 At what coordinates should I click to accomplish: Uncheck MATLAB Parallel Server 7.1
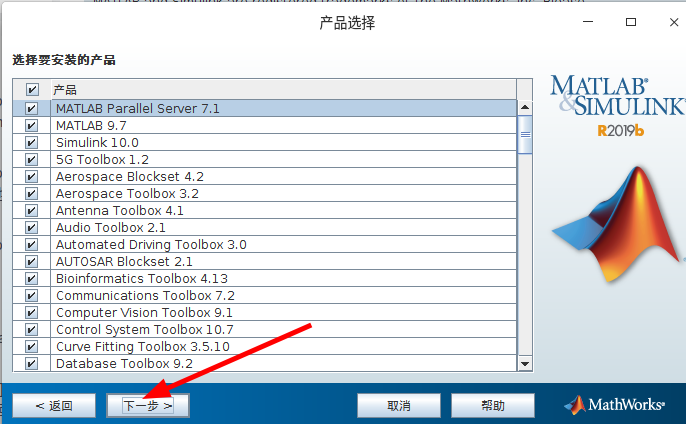31,108
